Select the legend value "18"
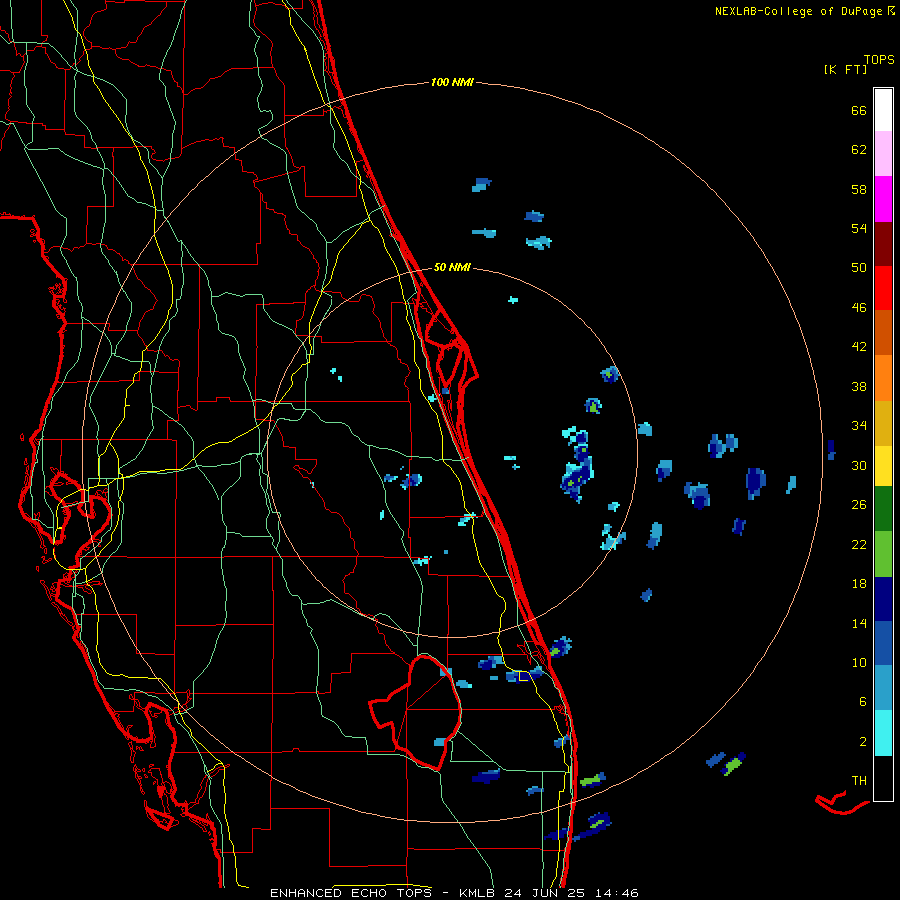This screenshot has height=900, width=900. pos(859,584)
